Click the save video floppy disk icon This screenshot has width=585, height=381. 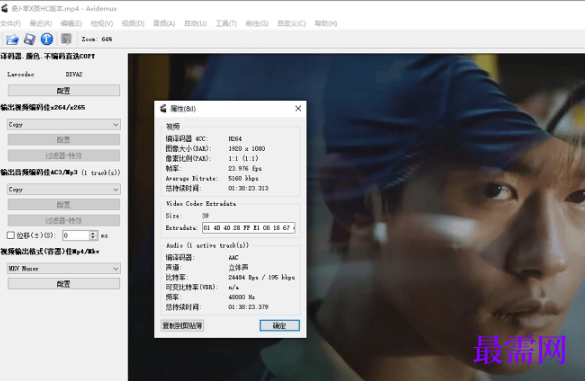(29, 39)
